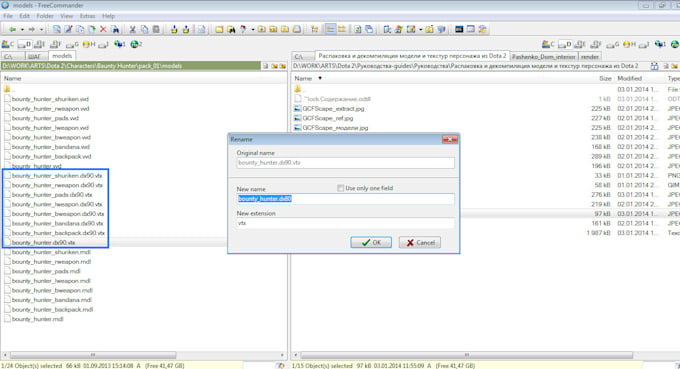The image size is (680, 369).
Task: Click the Copy to clipboard icon
Action: click(x=144, y=29)
